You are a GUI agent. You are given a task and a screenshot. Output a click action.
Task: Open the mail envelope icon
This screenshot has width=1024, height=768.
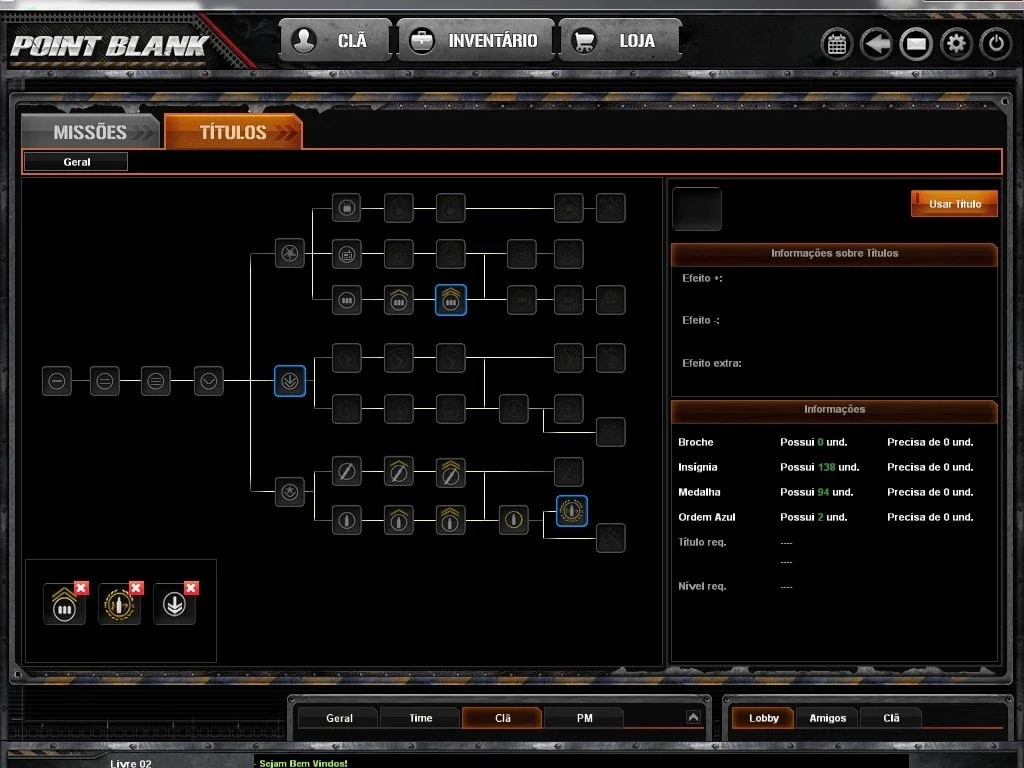(916, 44)
